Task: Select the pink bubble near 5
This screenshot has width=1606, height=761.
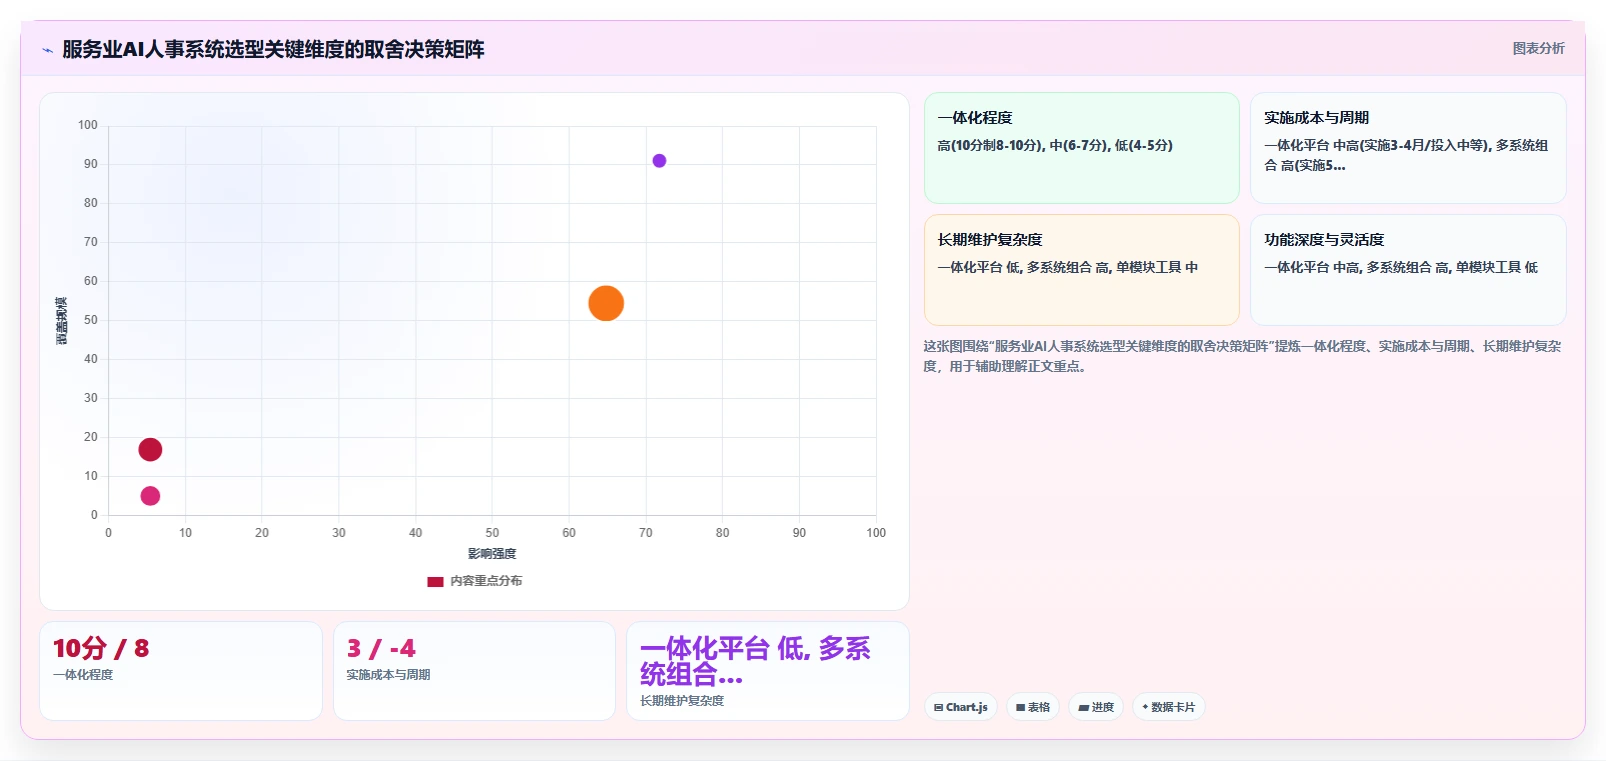Action: coord(150,496)
